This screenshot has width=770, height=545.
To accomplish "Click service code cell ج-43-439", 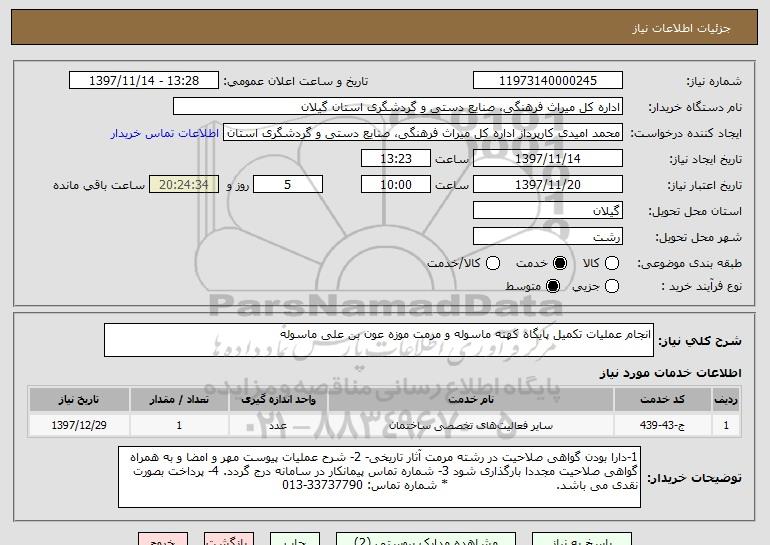I will [662, 425].
